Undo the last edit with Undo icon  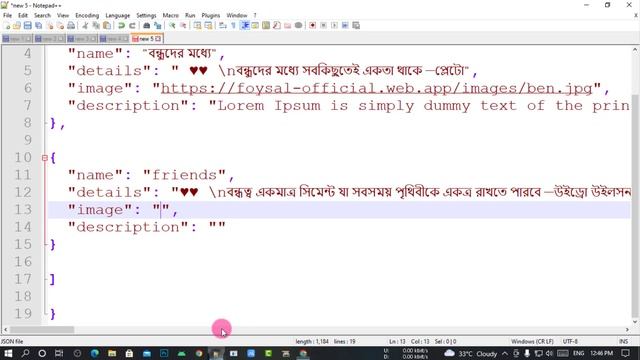point(121,26)
